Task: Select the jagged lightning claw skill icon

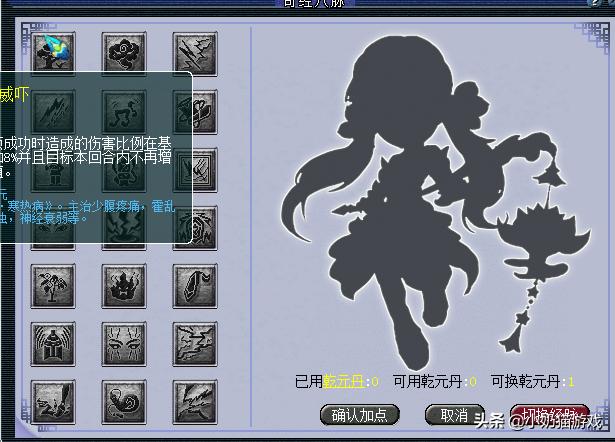Action: pyautogui.click(x=195, y=402)
